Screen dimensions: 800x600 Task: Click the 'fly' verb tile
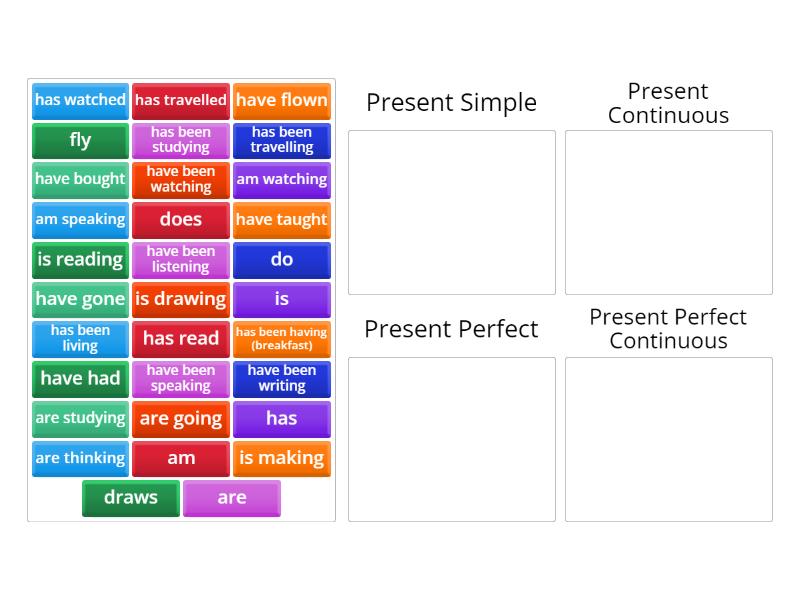(79, 140)
